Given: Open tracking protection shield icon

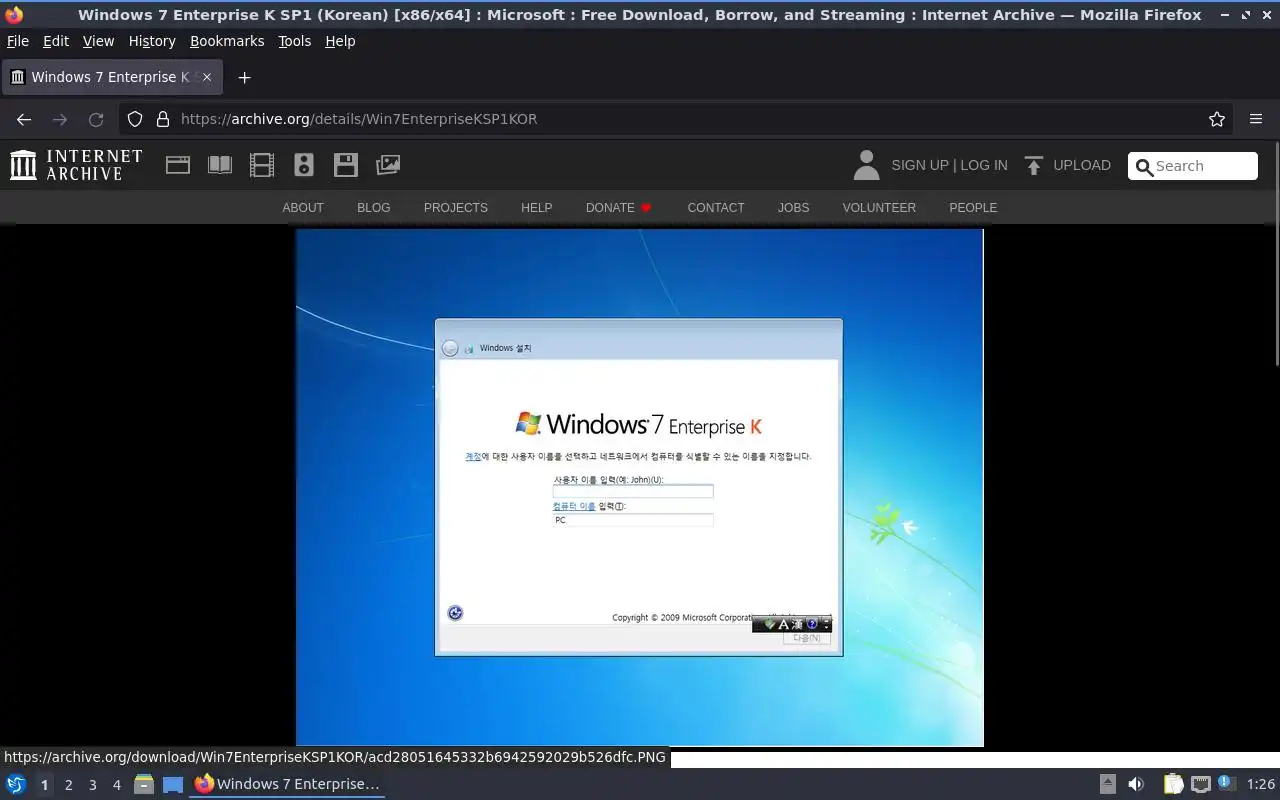Looking at the screenshot, I should tap(135, 119).
